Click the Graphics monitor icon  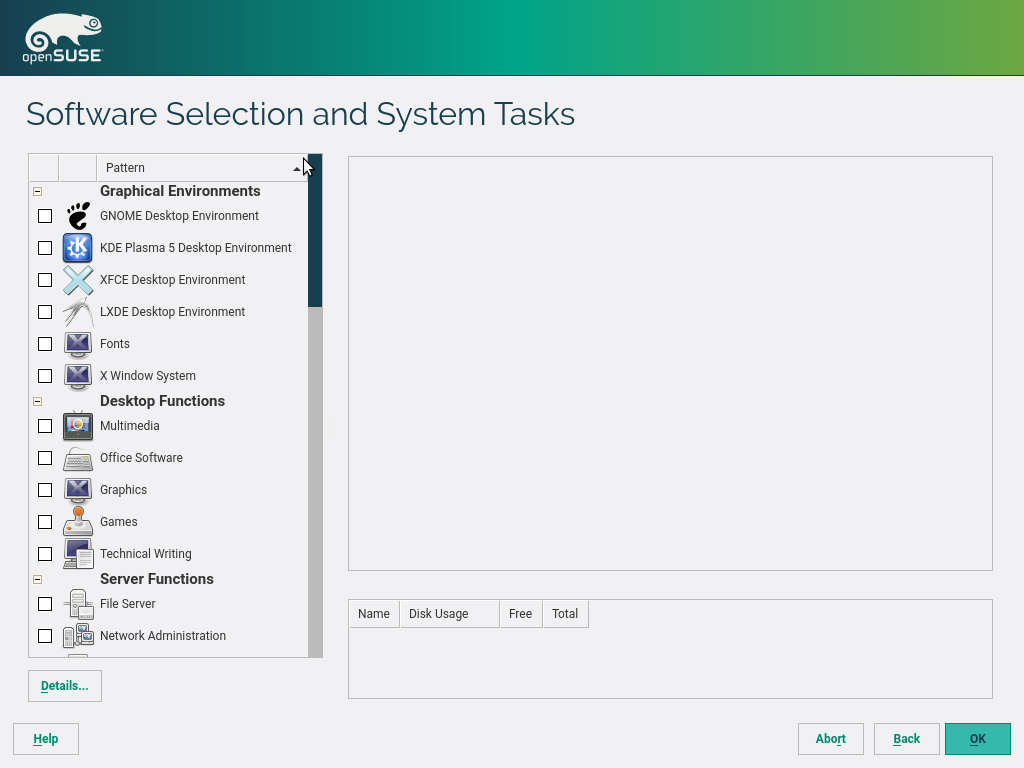[x=78, y=490]
